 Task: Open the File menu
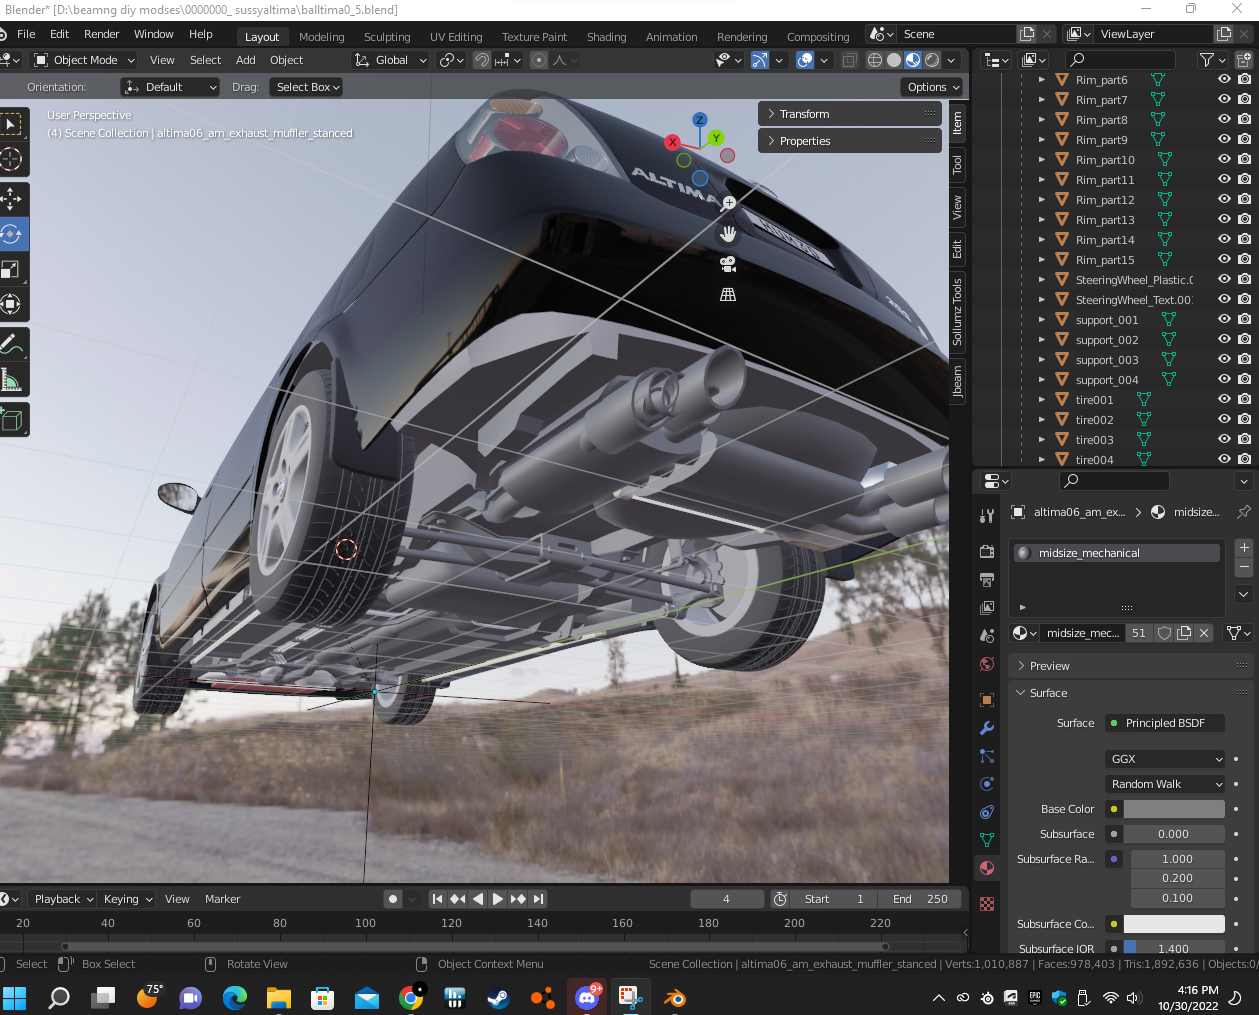point(27,34)
